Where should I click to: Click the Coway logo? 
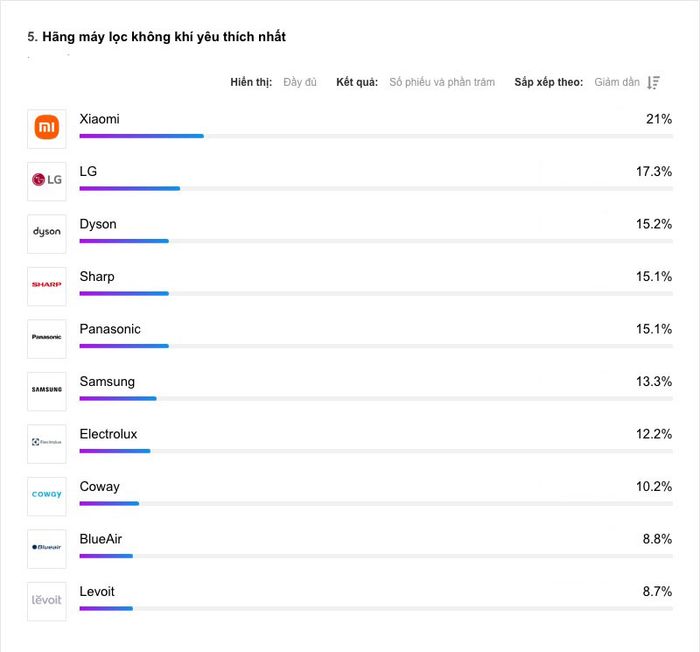tap(47, 496)
